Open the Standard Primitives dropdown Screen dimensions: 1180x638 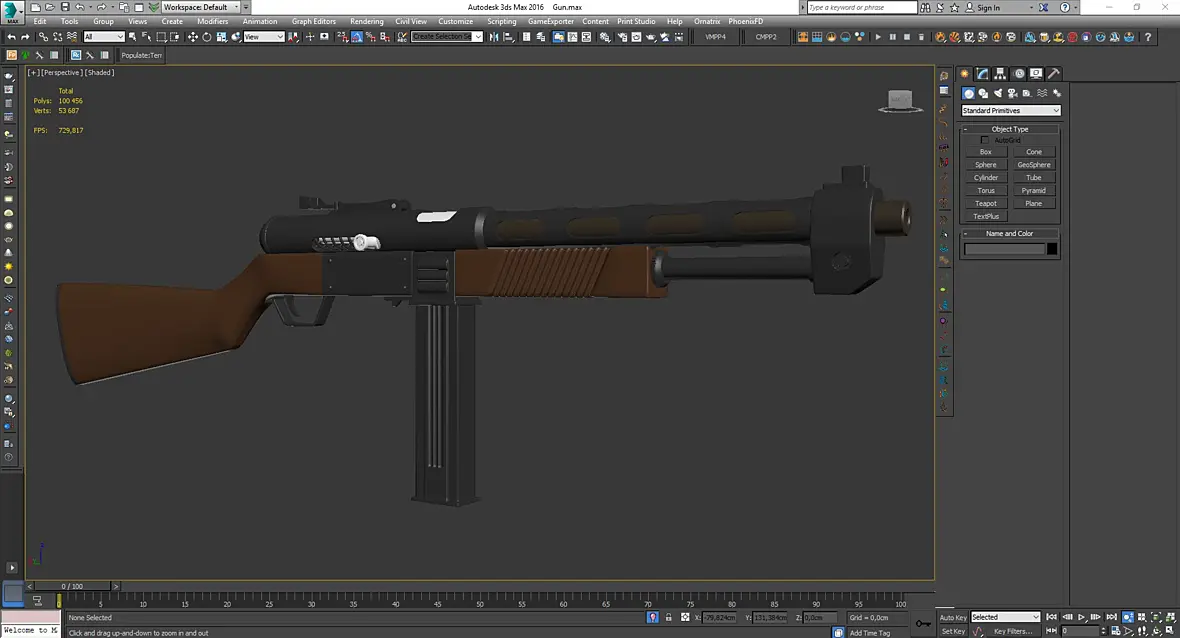click(1011, 111)
